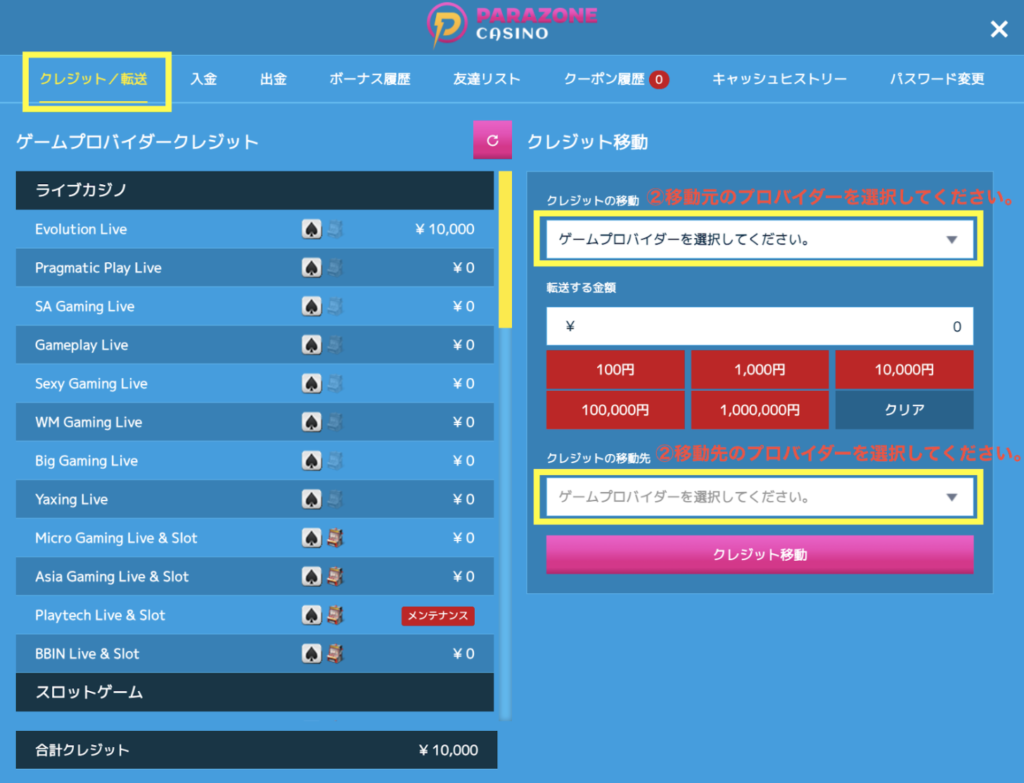Click the spade icon for BBIN Live & Slot
This screenshot has height=783, width=1024.
tap(312, 653)
